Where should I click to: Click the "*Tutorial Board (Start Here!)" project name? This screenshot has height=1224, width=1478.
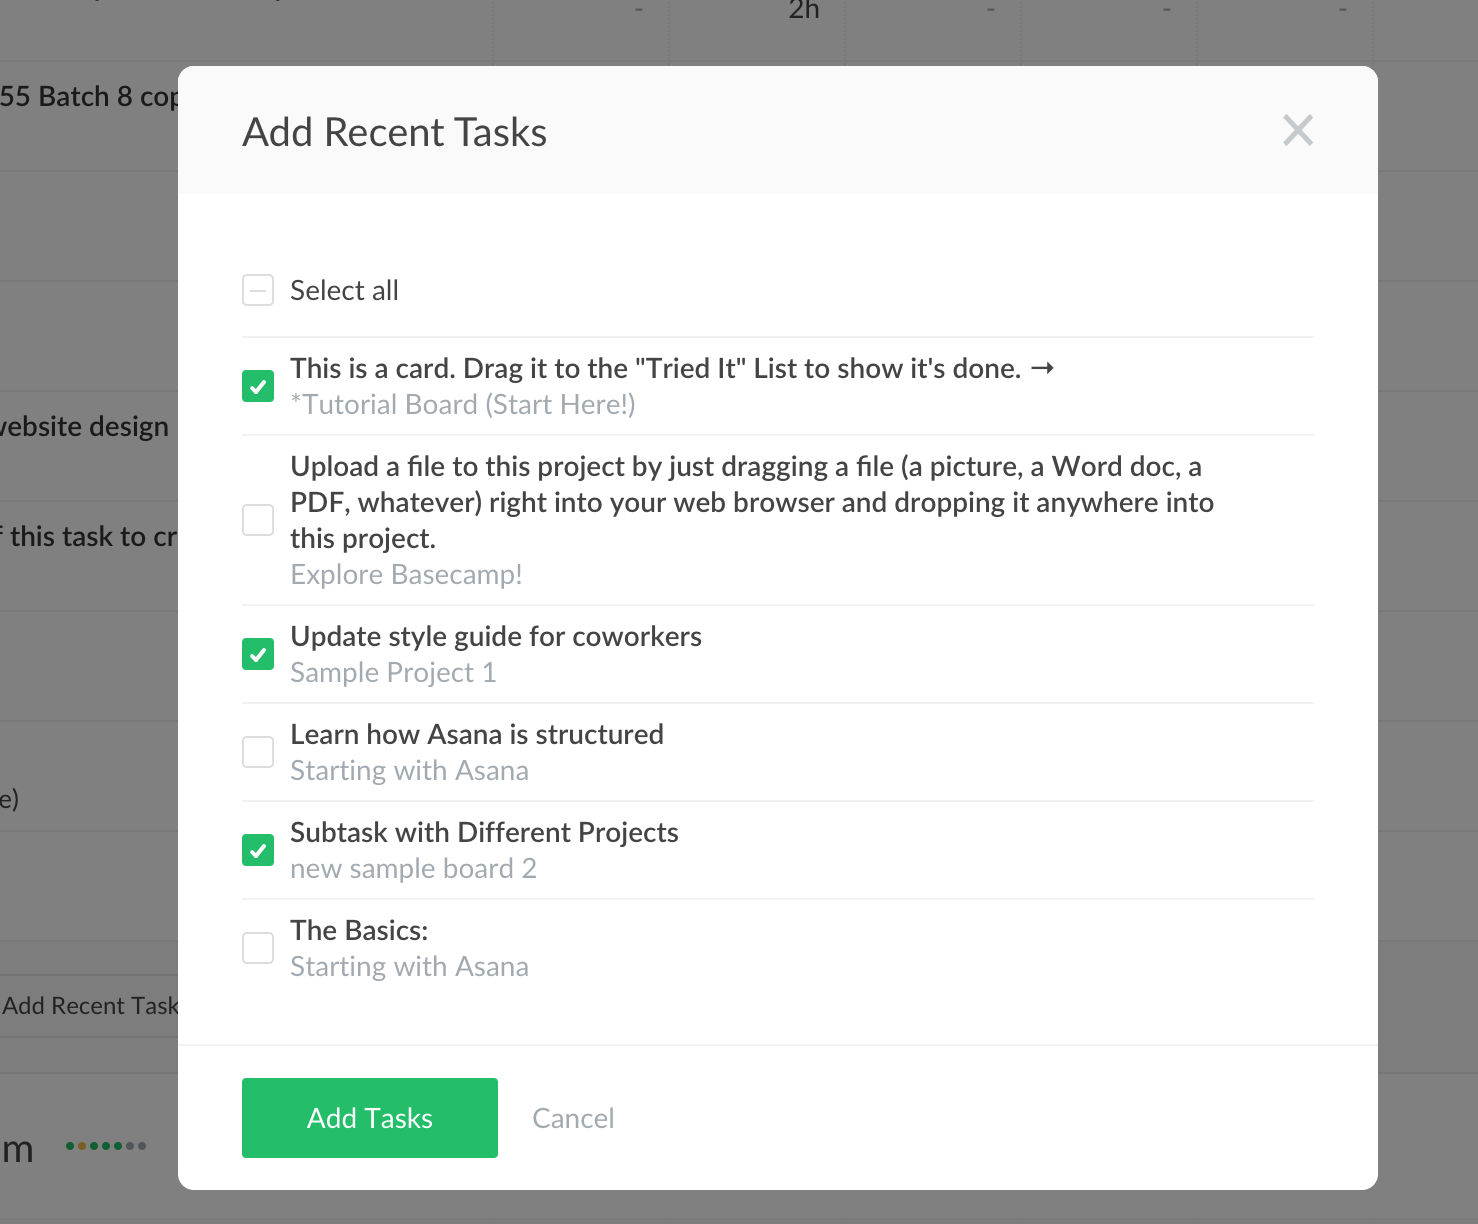point(463,405)
